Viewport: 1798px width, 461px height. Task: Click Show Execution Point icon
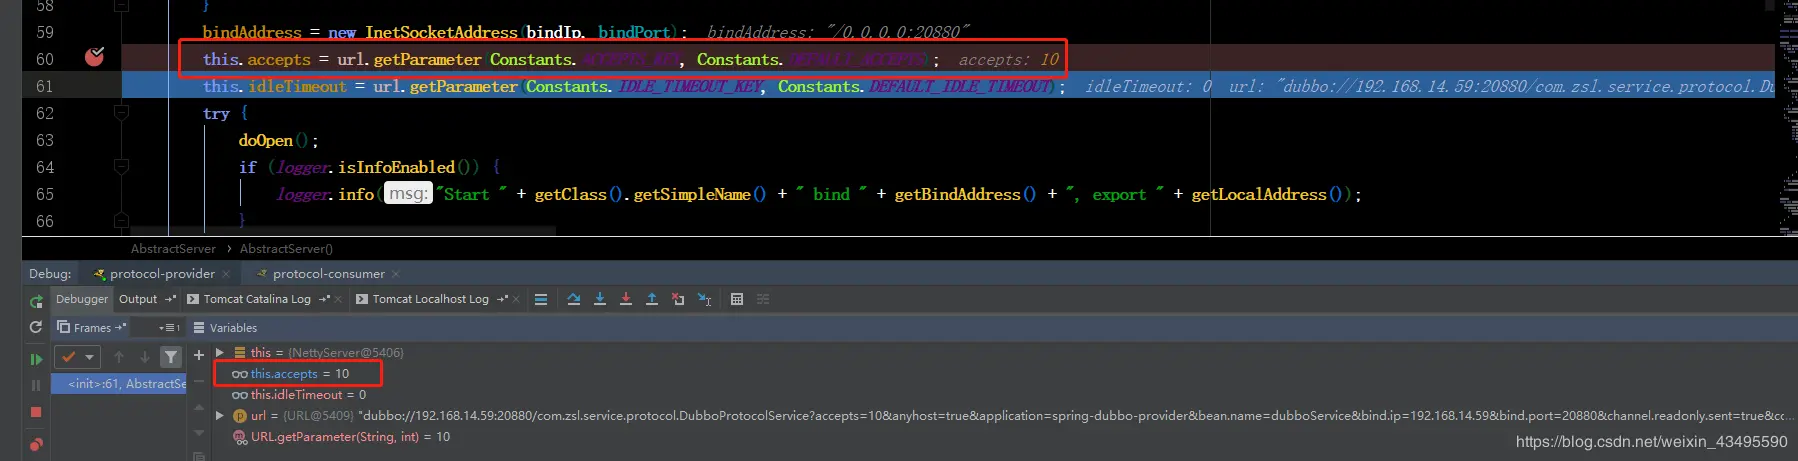point(541,299)
